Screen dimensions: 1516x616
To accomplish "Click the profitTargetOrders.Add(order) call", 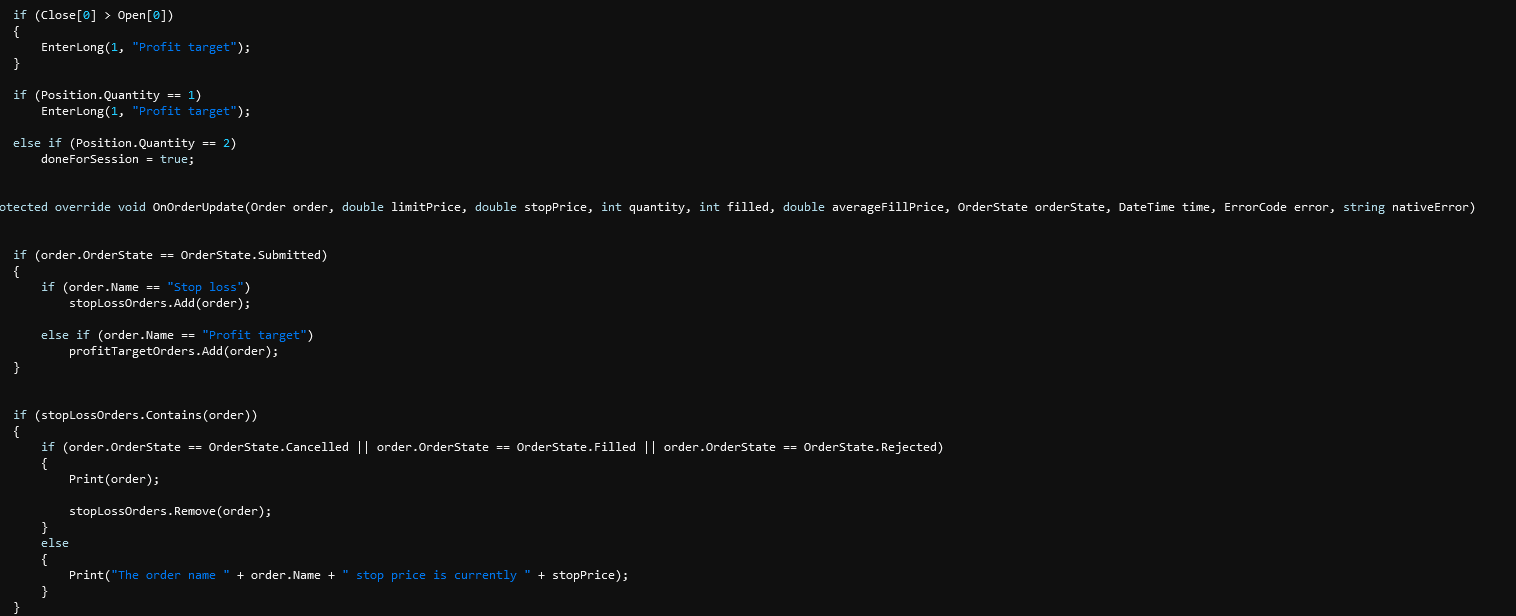I will tap(173, 351).
